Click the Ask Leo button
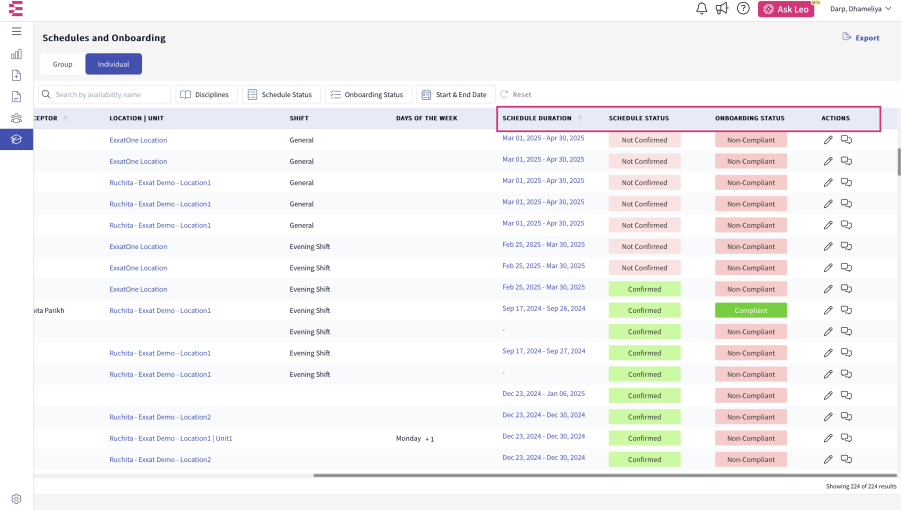The image size is (902, 510). click(786, 9)
